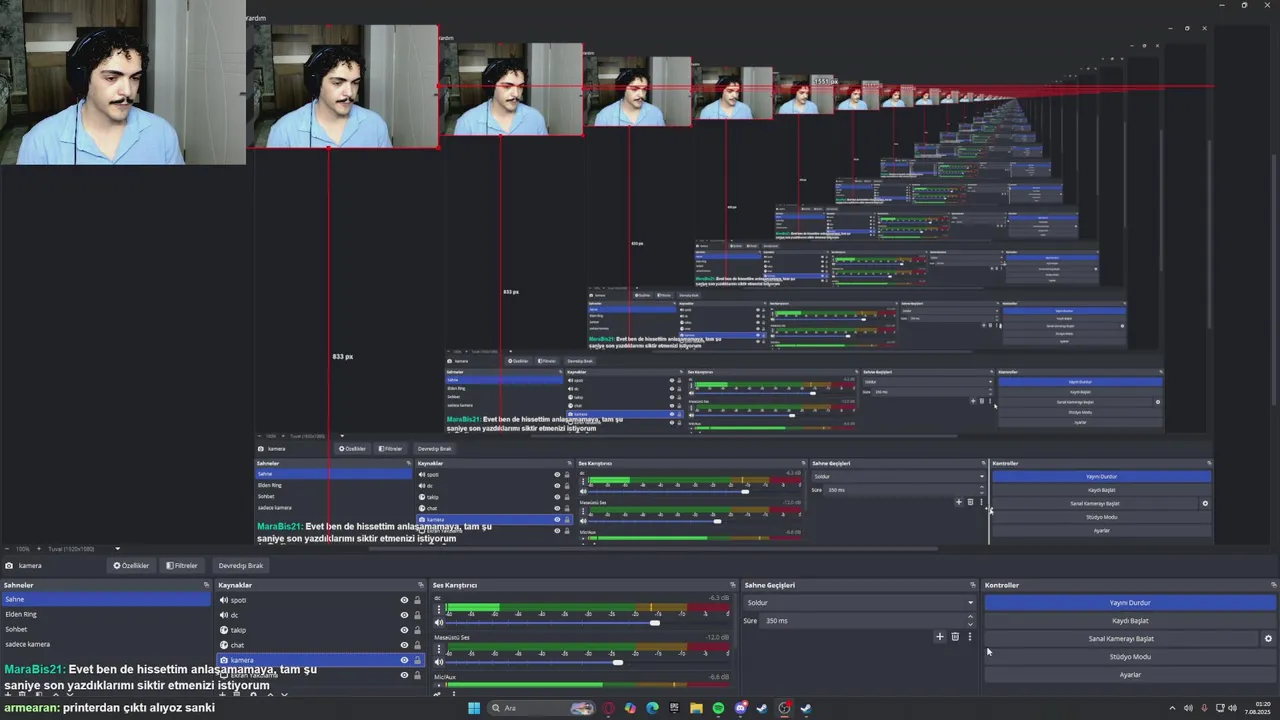Select the Elden Ring scene
1280x720 pixels.
(x=106, y=614)
